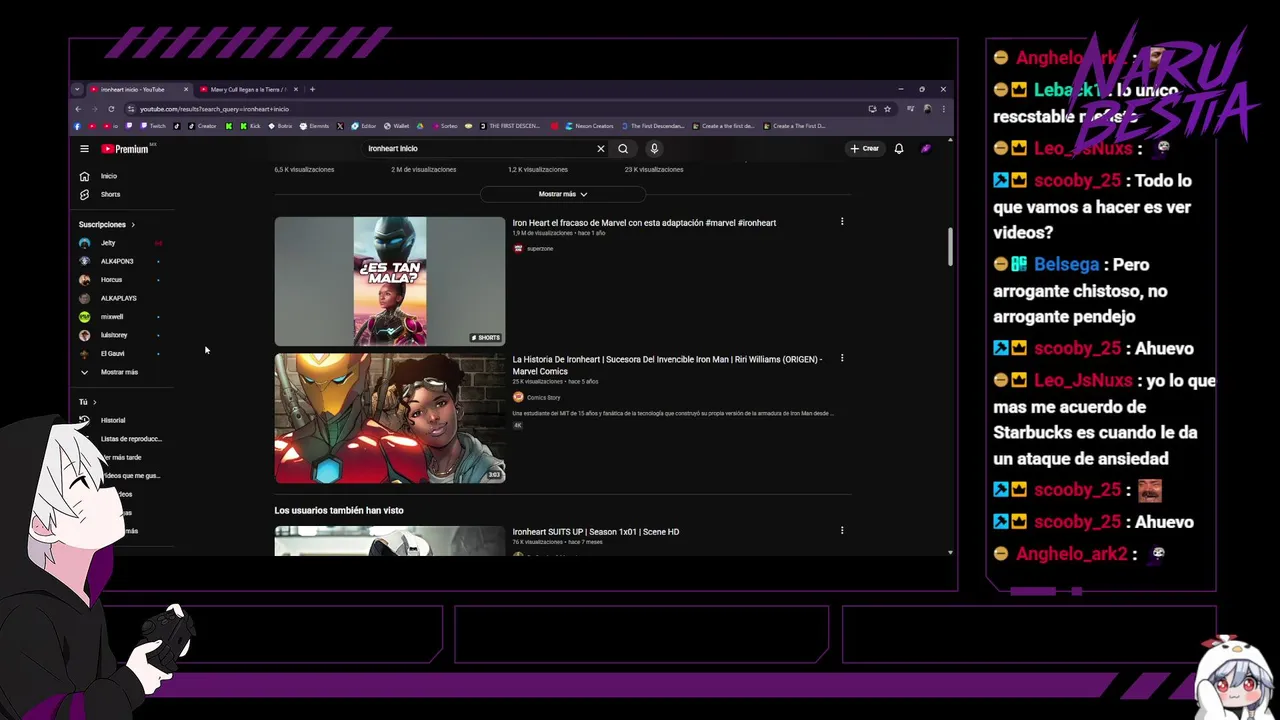Open the Twitch bookmark

tap(153, 126)
